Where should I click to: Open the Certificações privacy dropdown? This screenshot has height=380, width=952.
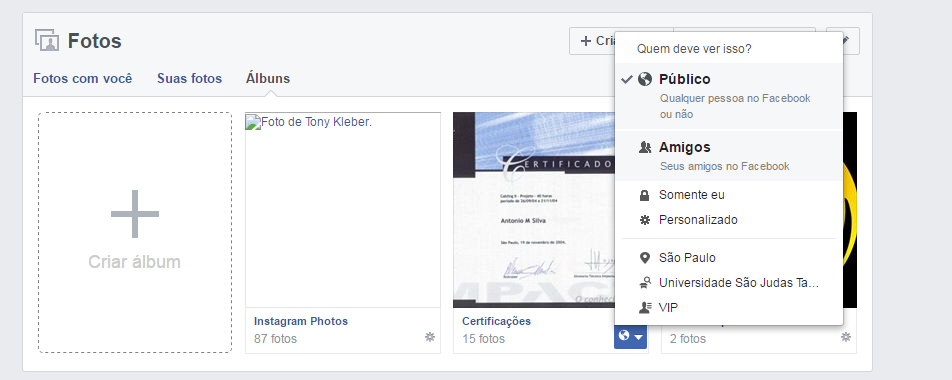631,336
